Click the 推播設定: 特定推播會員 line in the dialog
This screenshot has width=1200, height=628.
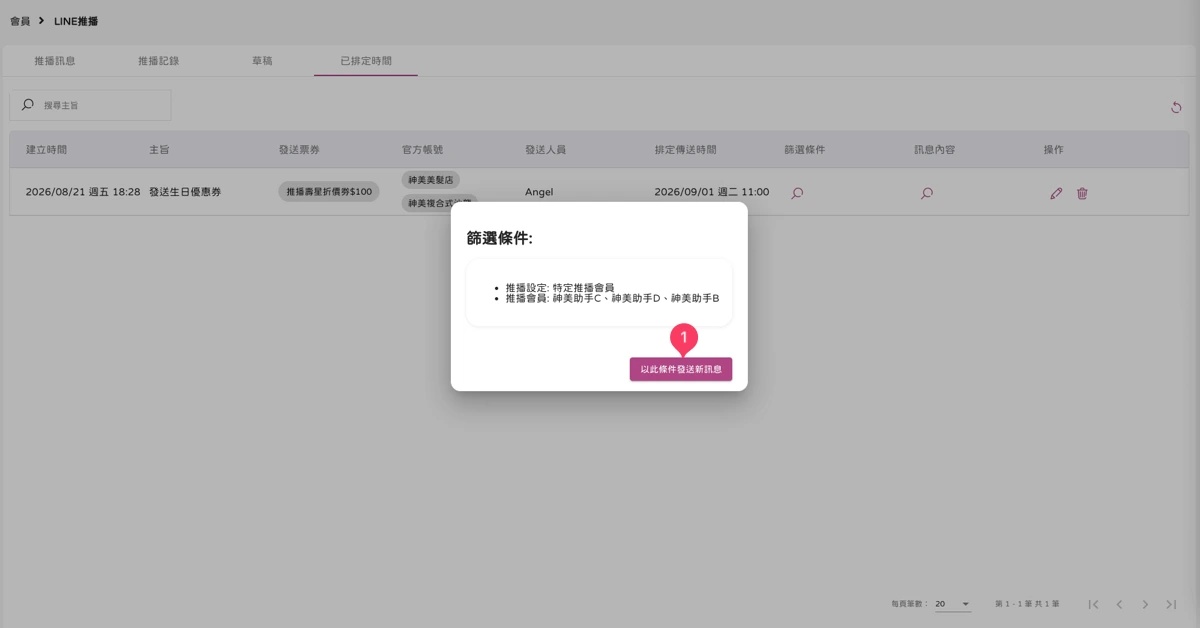tap(560, 288)
